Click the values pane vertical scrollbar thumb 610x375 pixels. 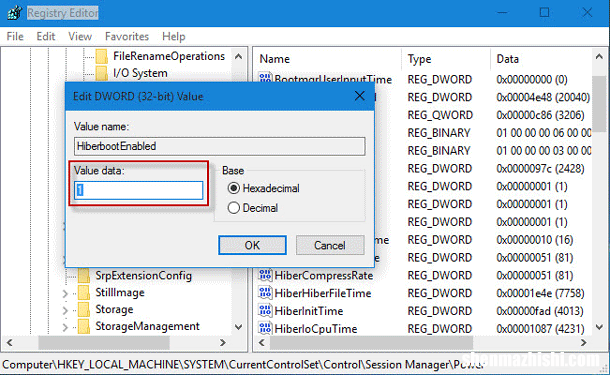pyautogui.click(x=599, y=103)
